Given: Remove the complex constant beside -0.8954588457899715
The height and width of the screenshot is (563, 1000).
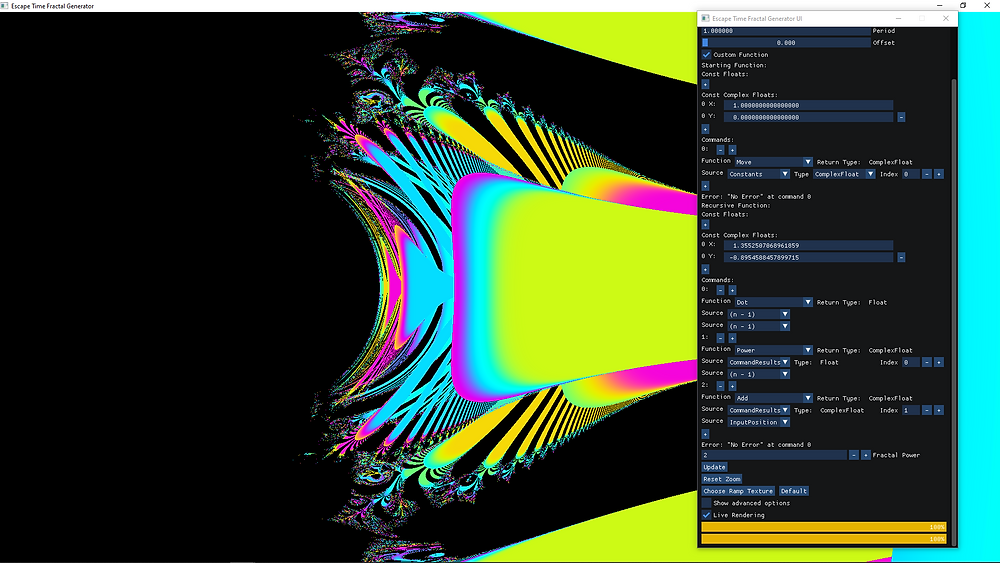Looking at the screenshot, I should click(901, 258).
